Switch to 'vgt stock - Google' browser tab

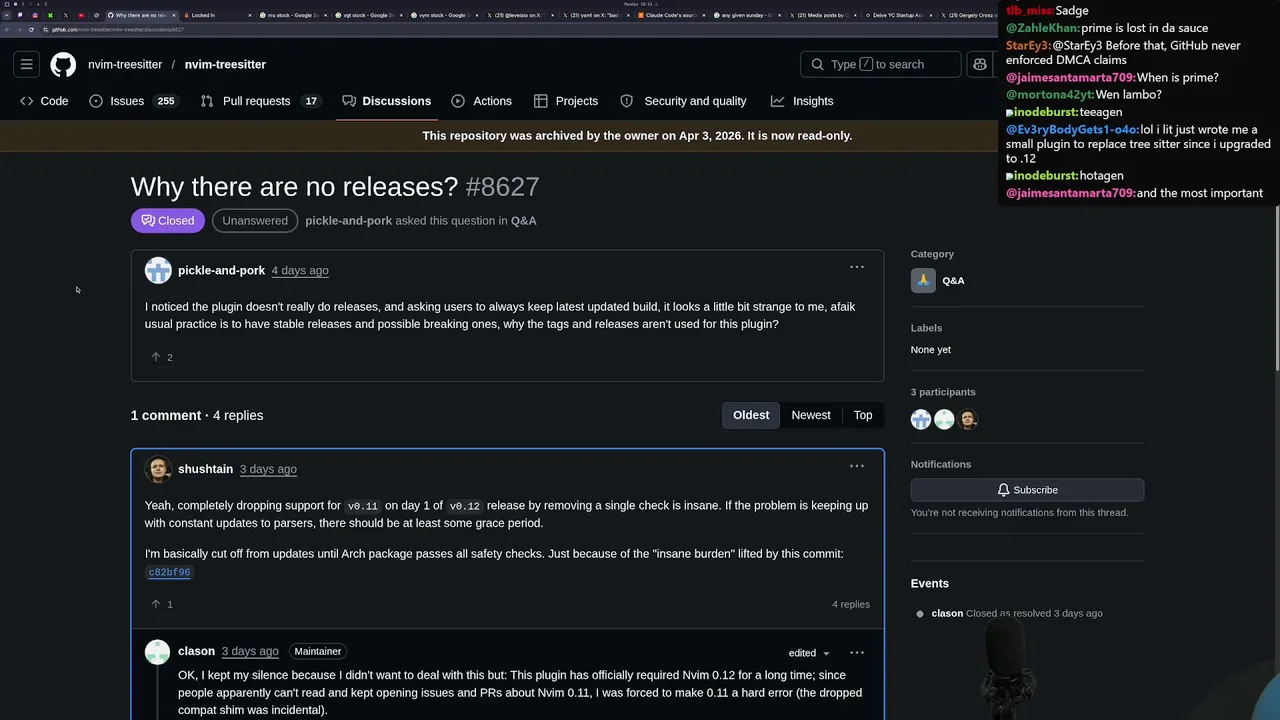point(369,15)
